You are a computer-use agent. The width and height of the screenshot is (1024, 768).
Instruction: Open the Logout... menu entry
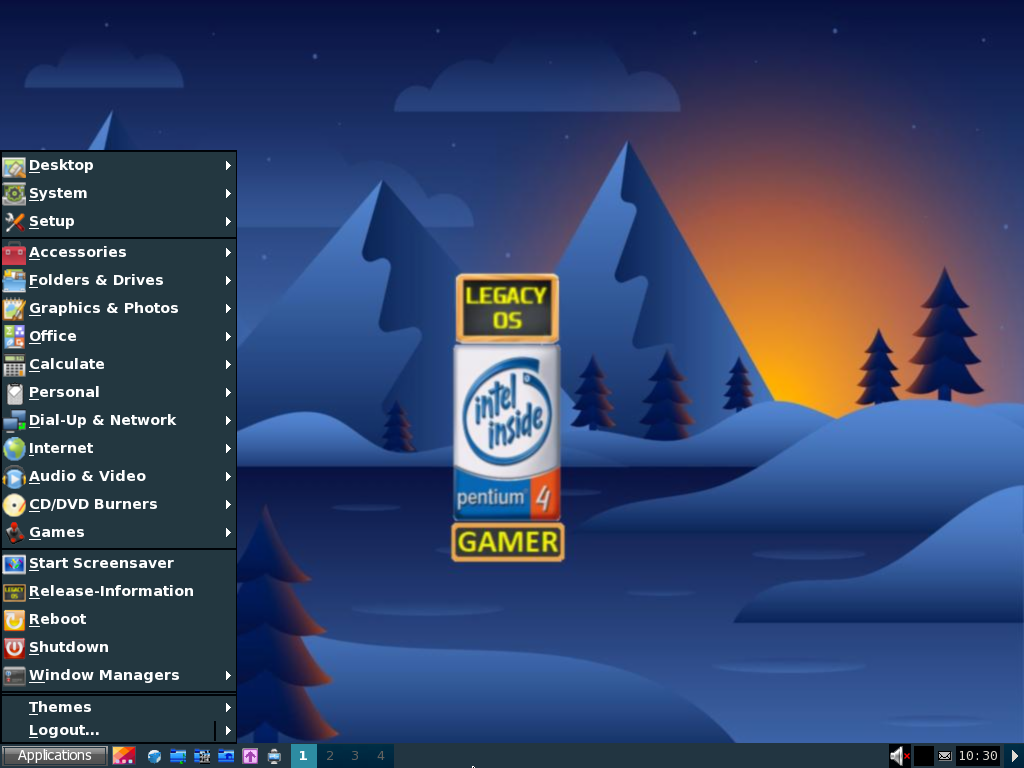(x=118, y=731)
